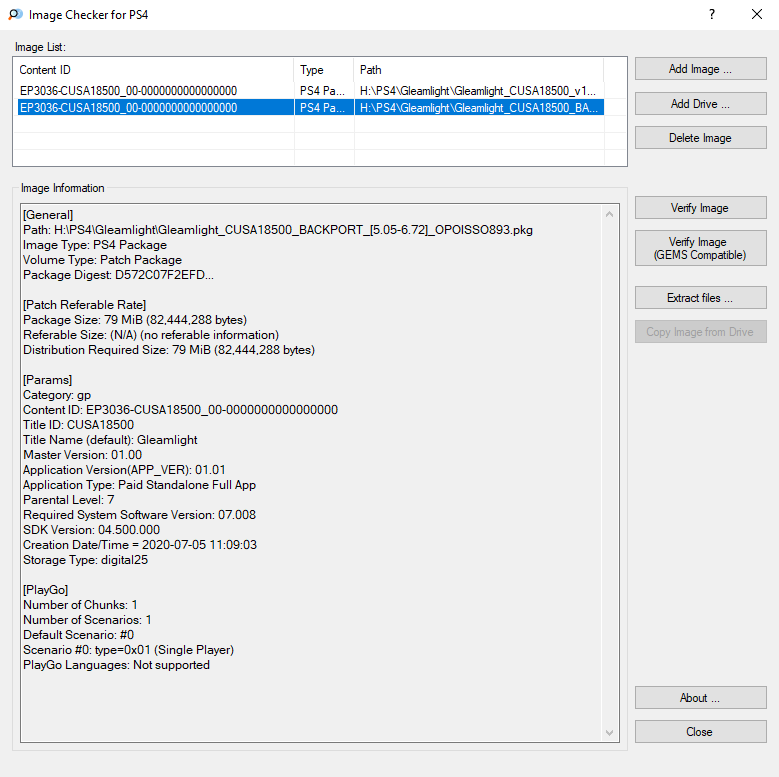Click the Category: gp line
The height and width of the screenshot is (777, 779).
(x=57, y=395)
